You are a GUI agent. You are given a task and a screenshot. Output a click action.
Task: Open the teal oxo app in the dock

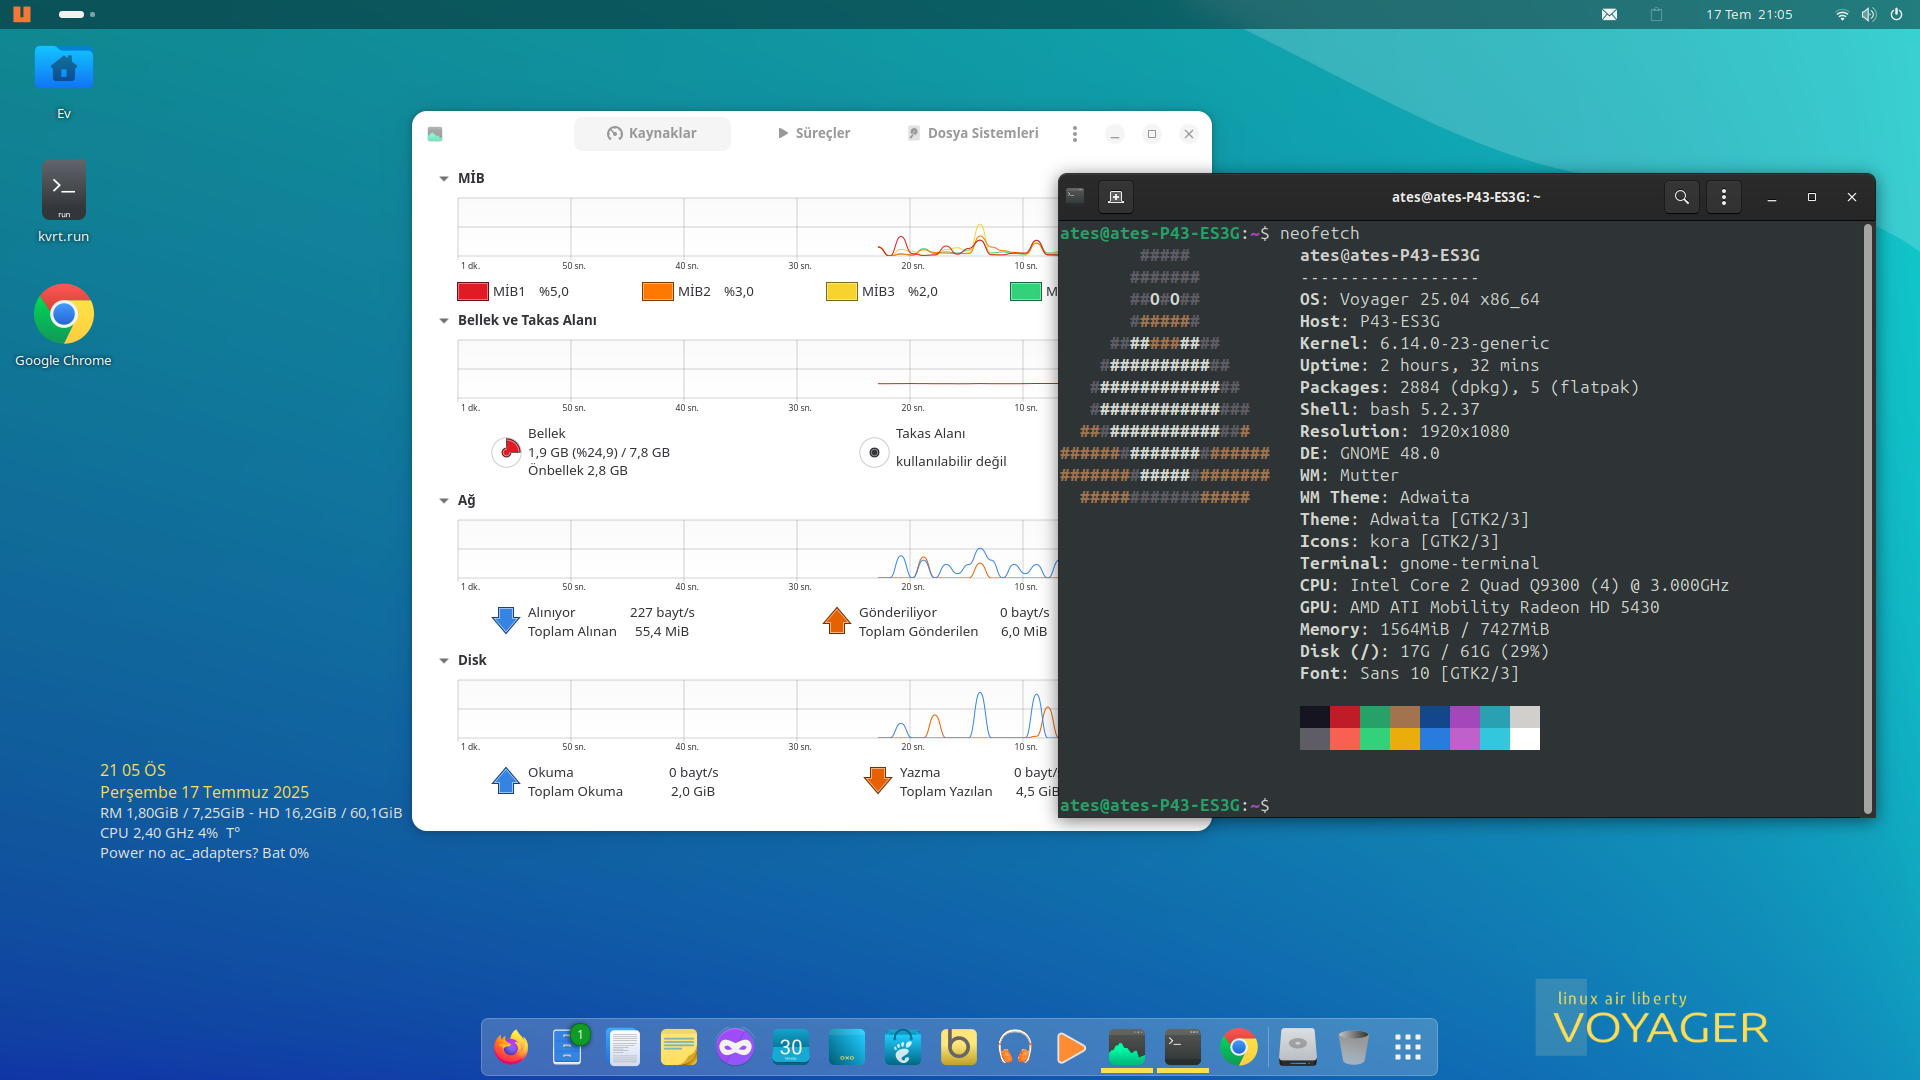(x=847, y=1047)
